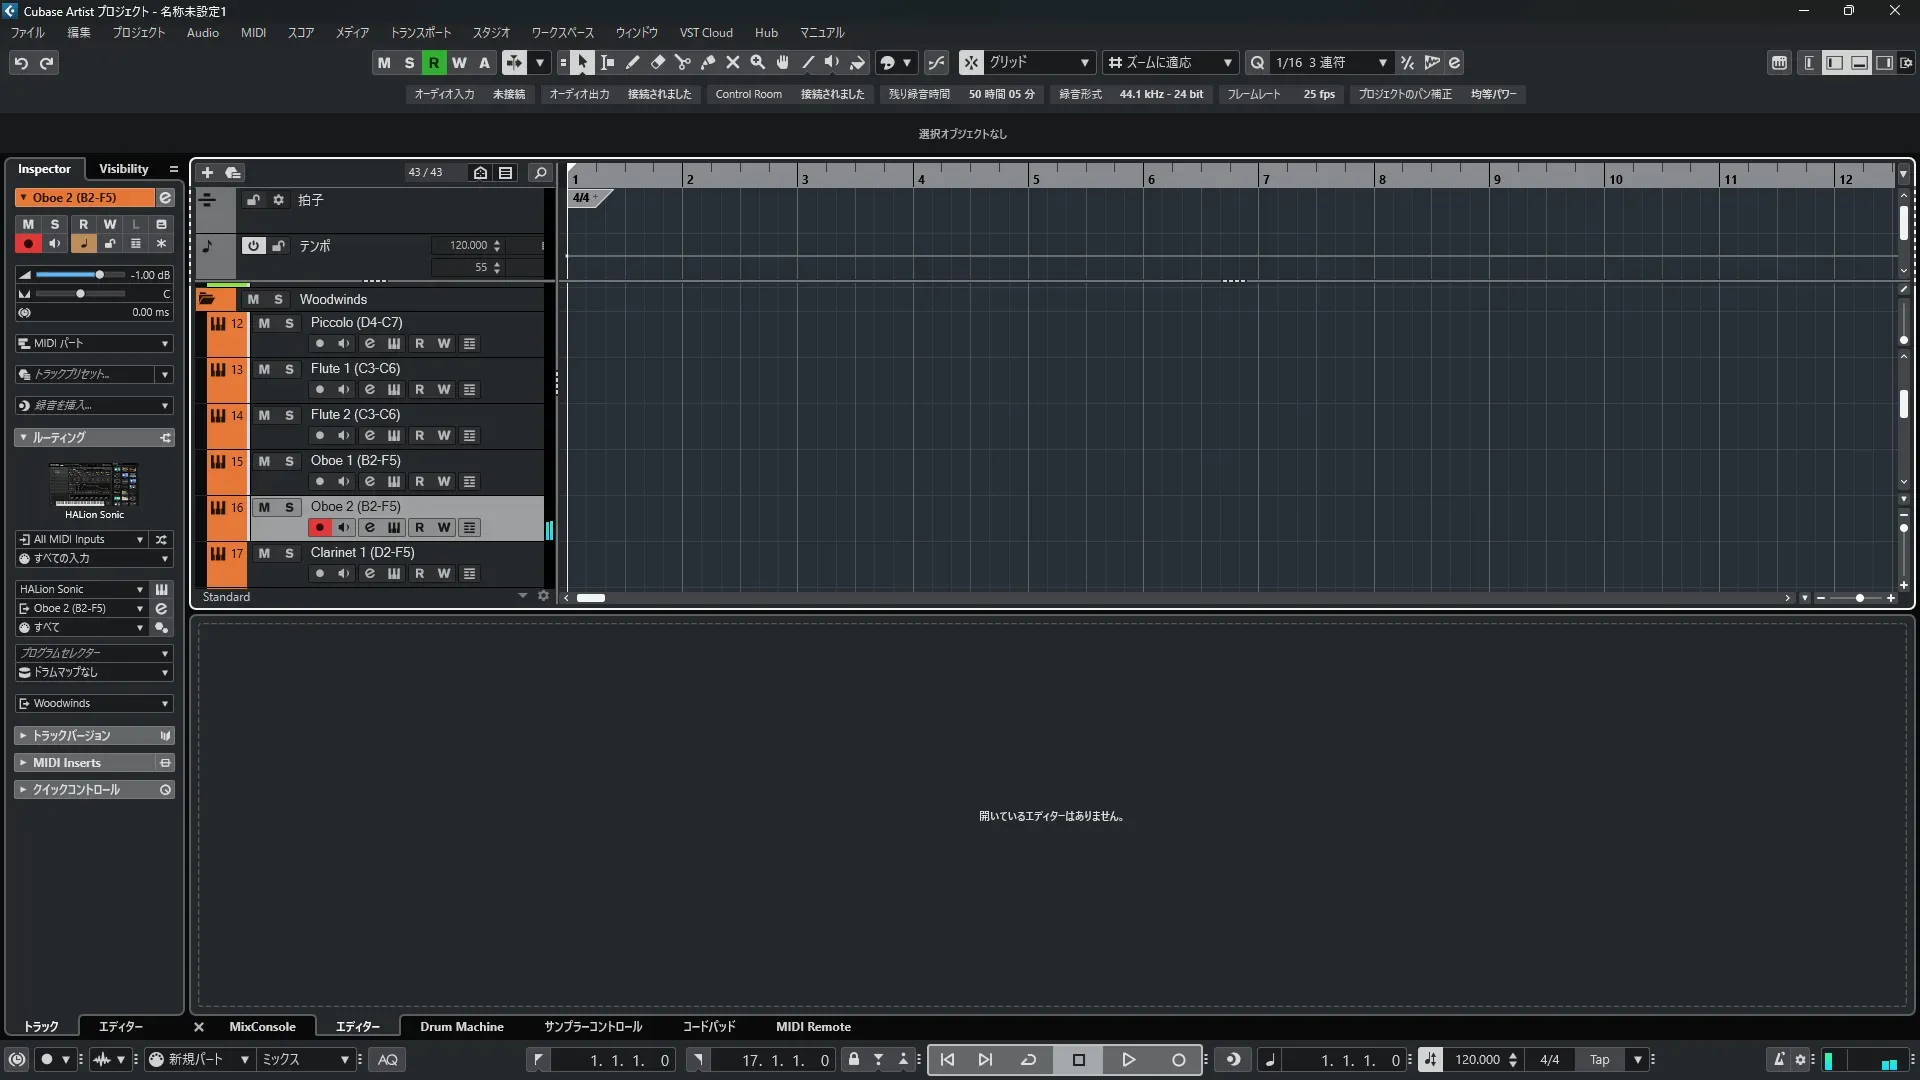Solo the Flute 1 (C3-C6) track
This screenshot has height=1080, width=1920.
(289, 369)
